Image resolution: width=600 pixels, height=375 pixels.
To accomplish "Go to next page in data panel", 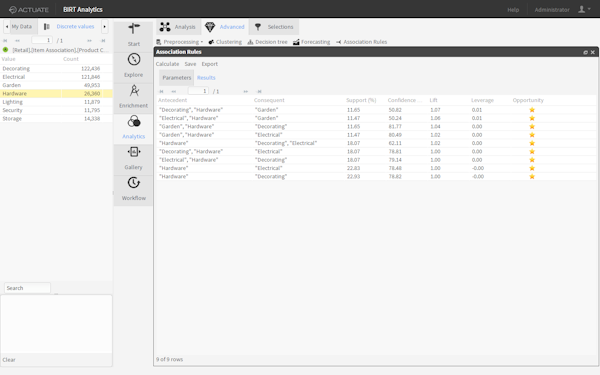I will (89, 41).
